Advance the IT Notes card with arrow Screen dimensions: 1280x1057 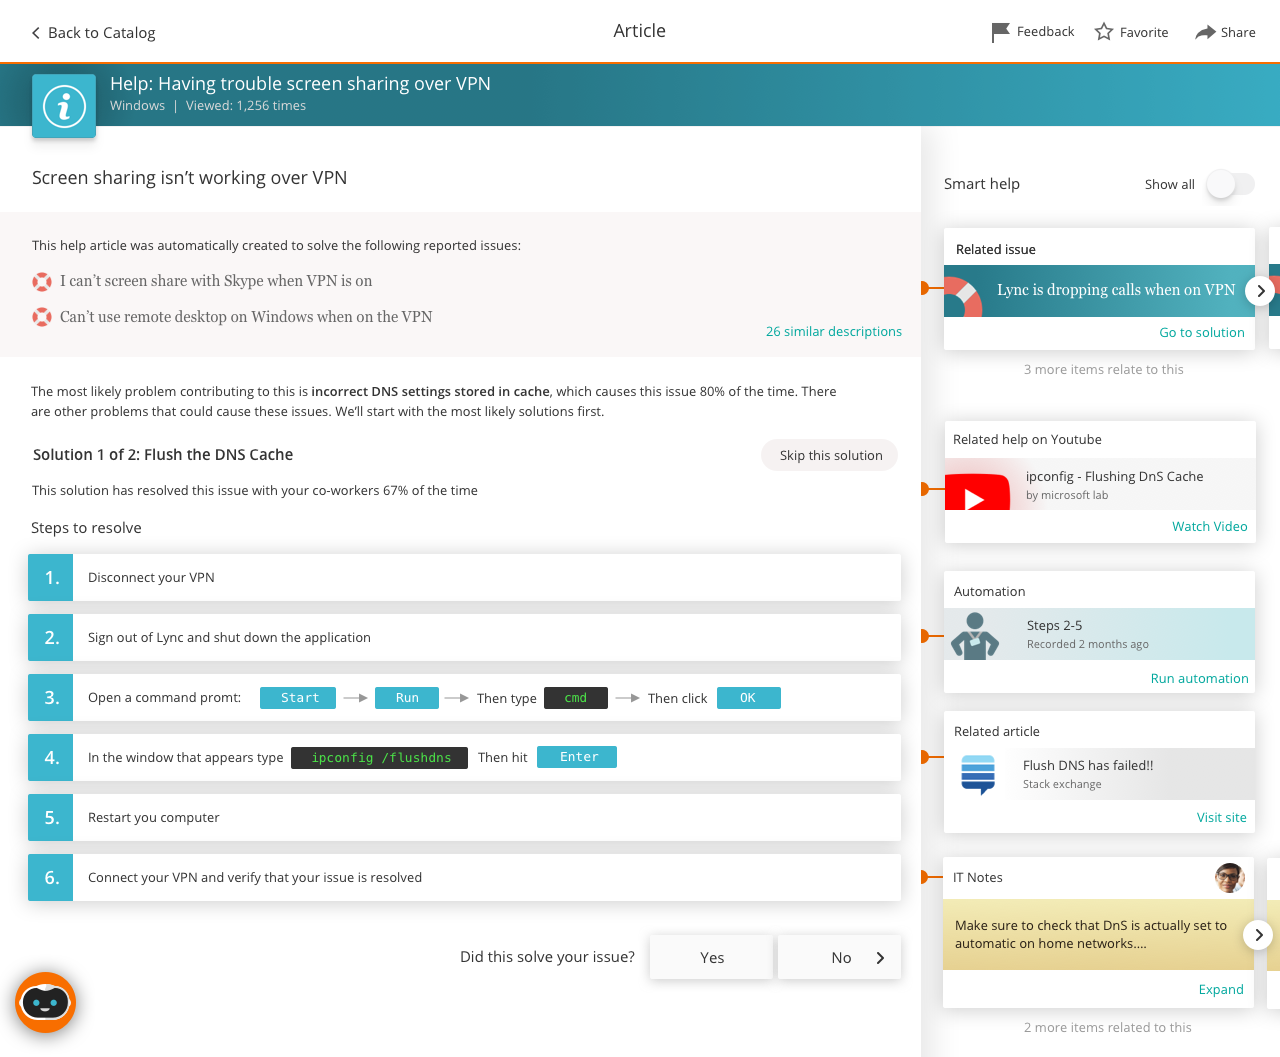pos(1258,935)
